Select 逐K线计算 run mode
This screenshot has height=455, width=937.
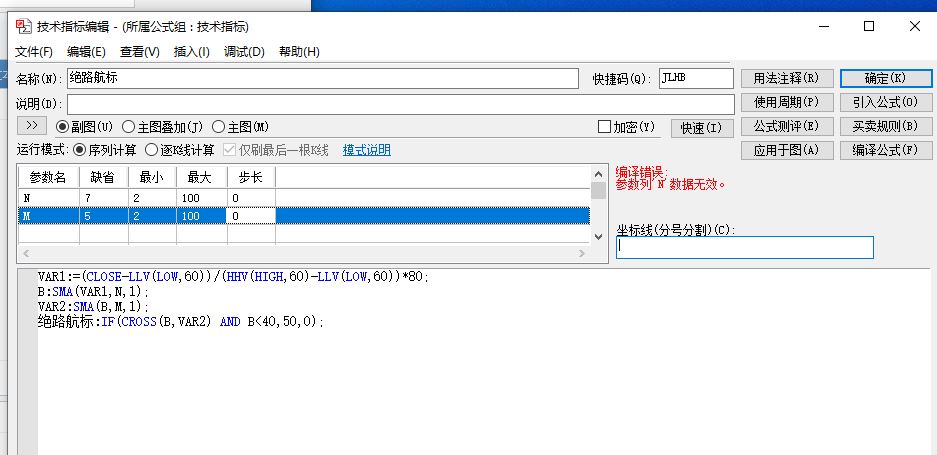(x=180, y=150)
